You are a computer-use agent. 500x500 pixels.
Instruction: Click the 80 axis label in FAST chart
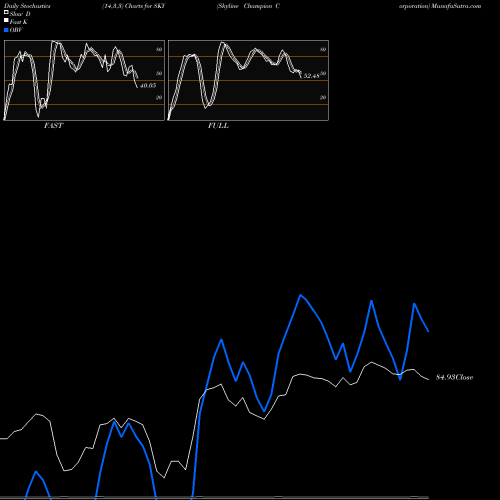[159, 49]
